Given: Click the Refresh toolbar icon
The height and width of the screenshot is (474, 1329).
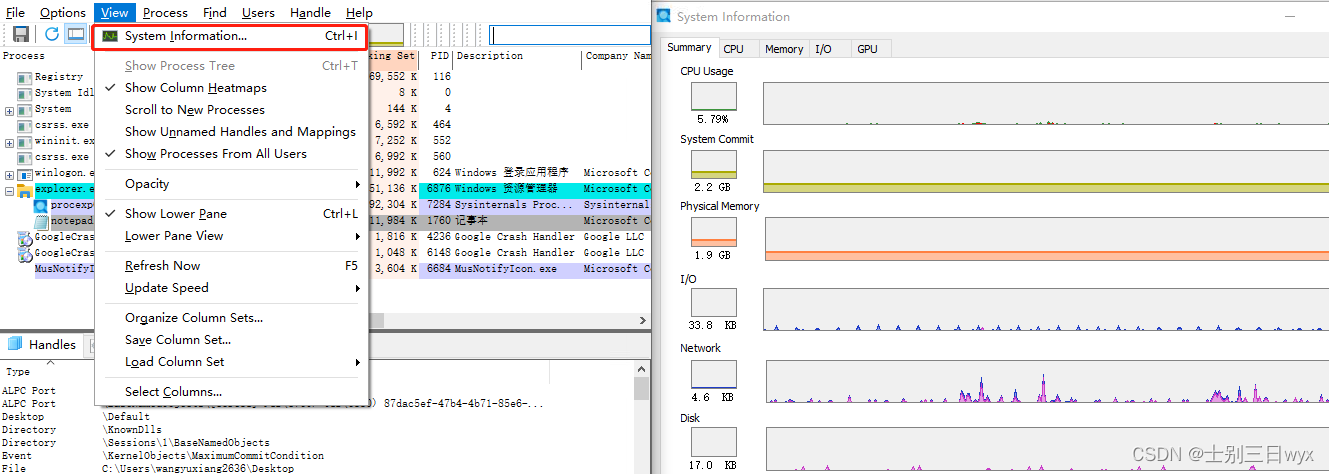Looking at the screenshot, I should point(52,34).
